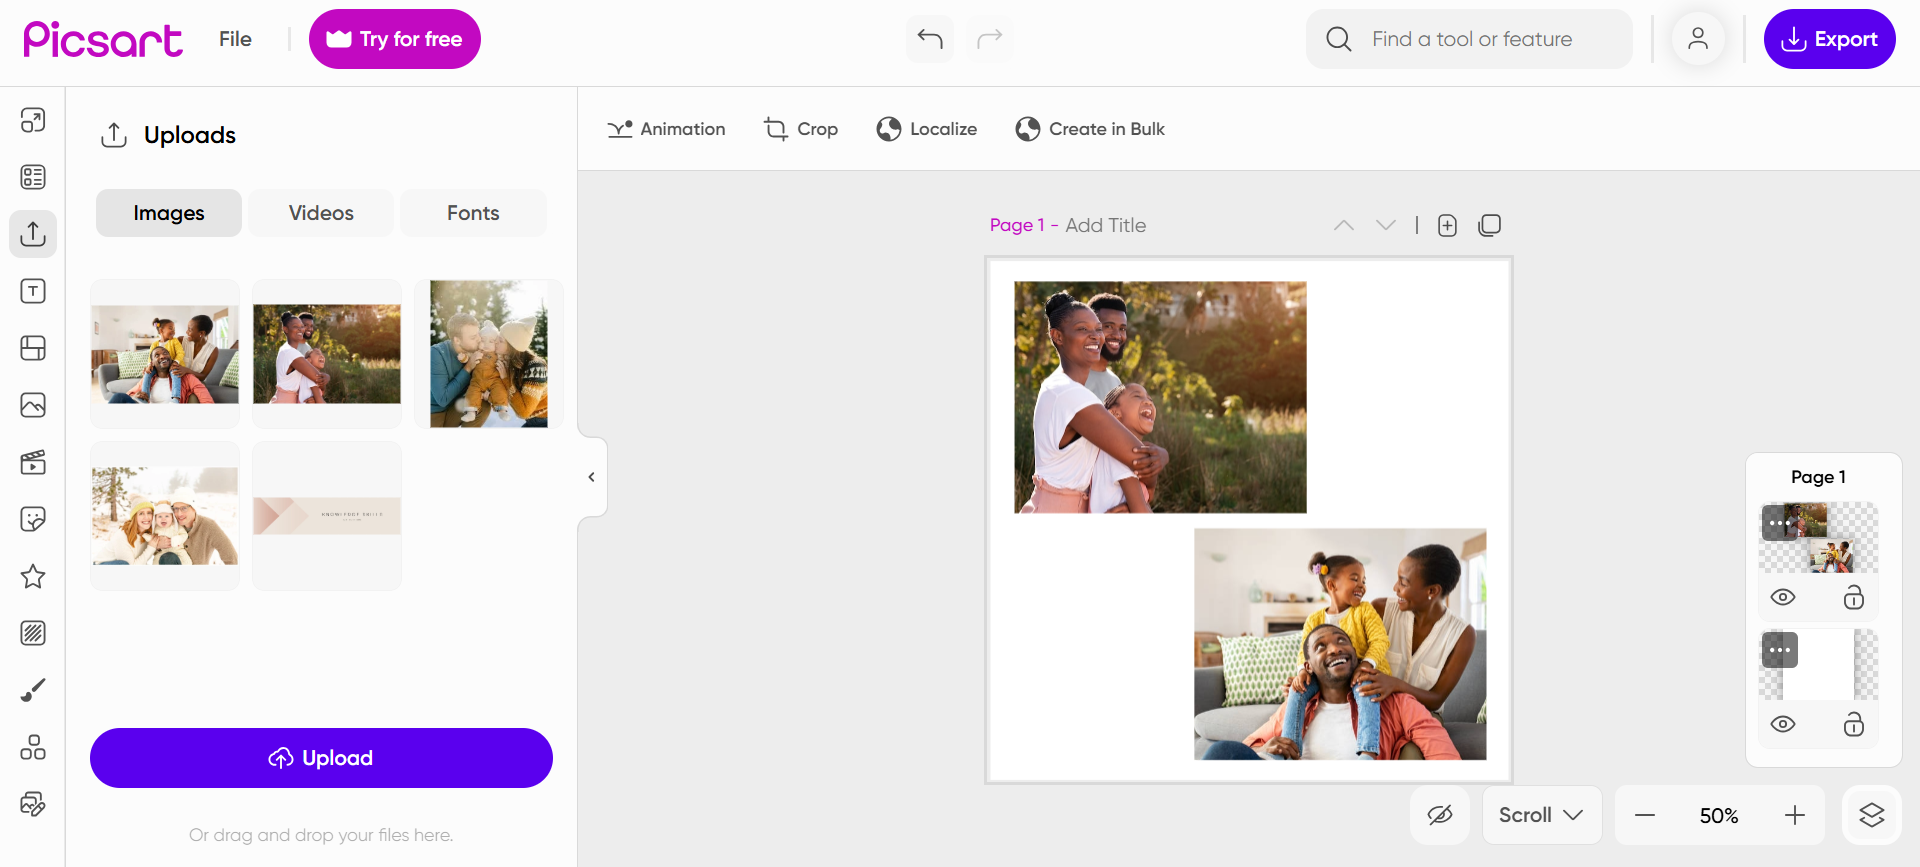Switch to the Images tab
The image size is (1920, 867).
[x=169, y=213]
